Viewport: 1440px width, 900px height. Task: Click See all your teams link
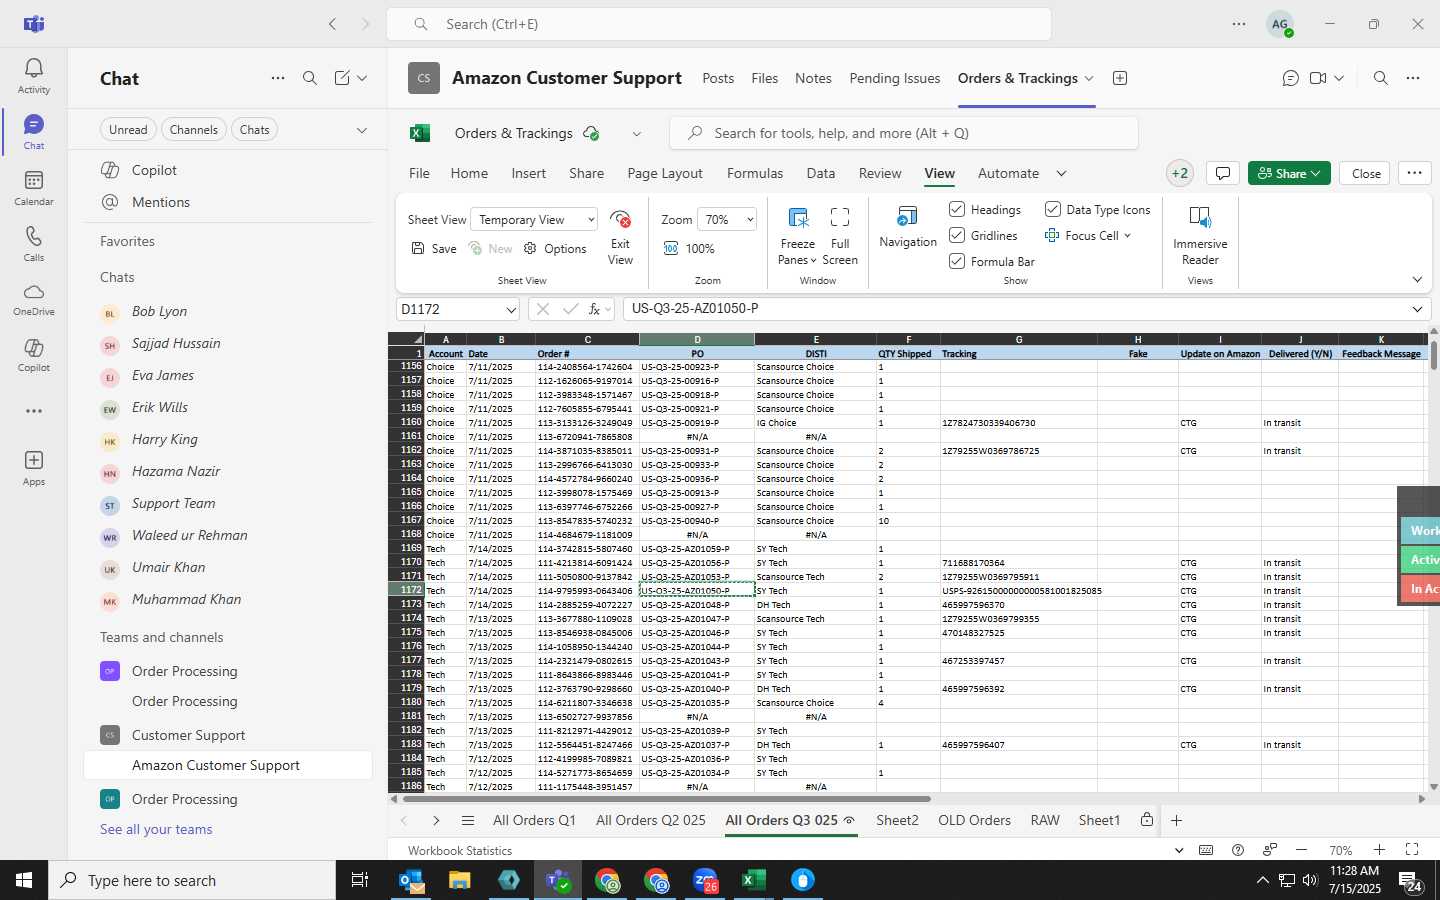coord(156,830)
